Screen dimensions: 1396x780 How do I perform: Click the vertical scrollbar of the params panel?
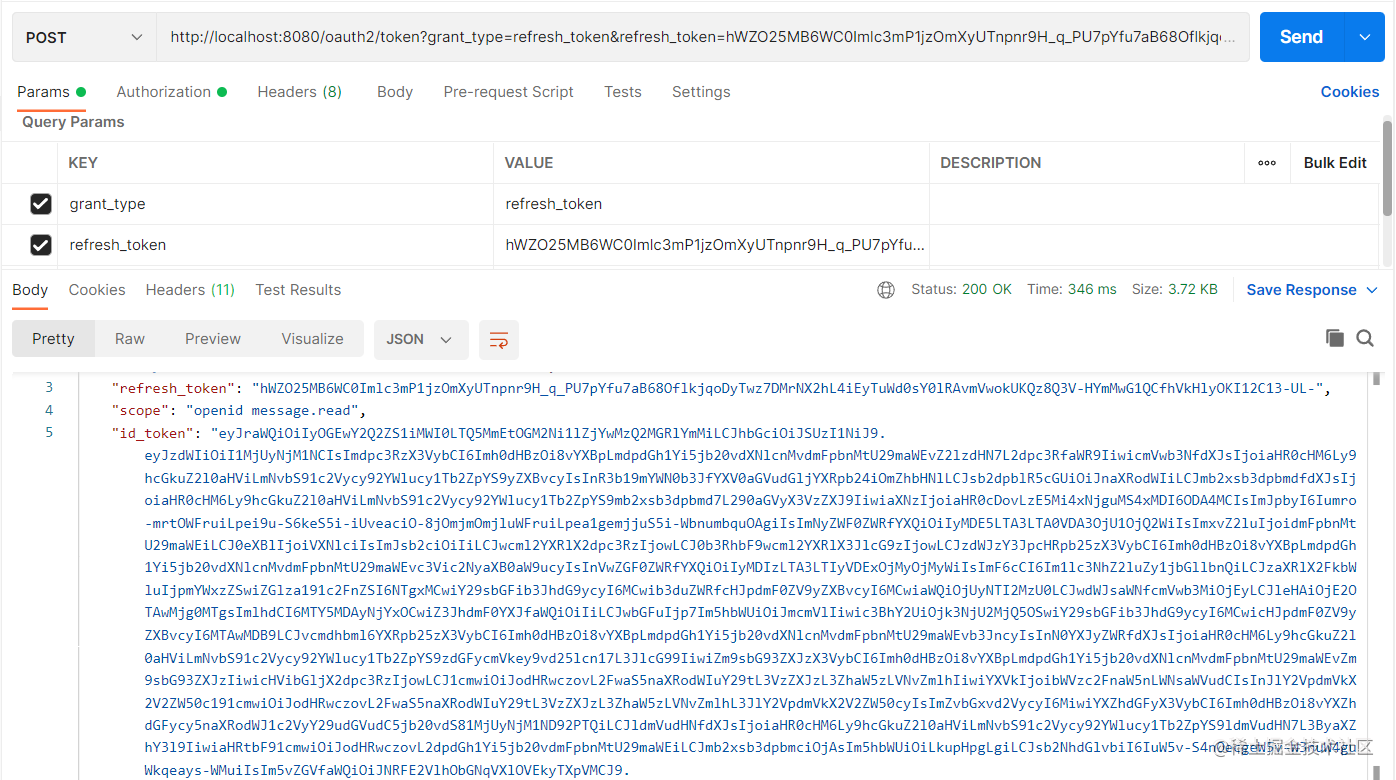click(1387, 168)
